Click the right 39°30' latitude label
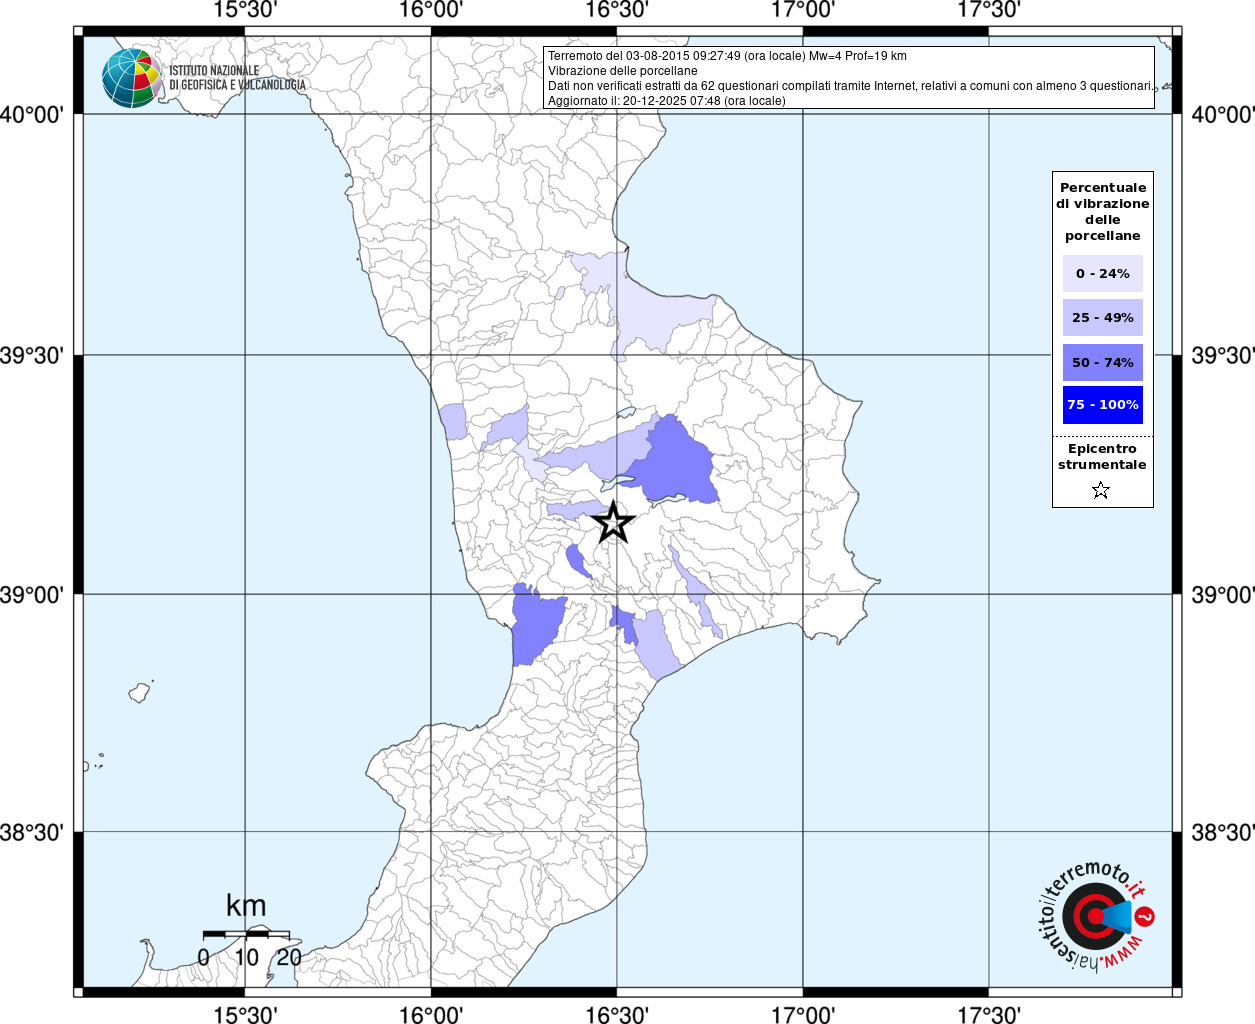The height and width of the screenshot is (1024, 1255). [1222, 355]
